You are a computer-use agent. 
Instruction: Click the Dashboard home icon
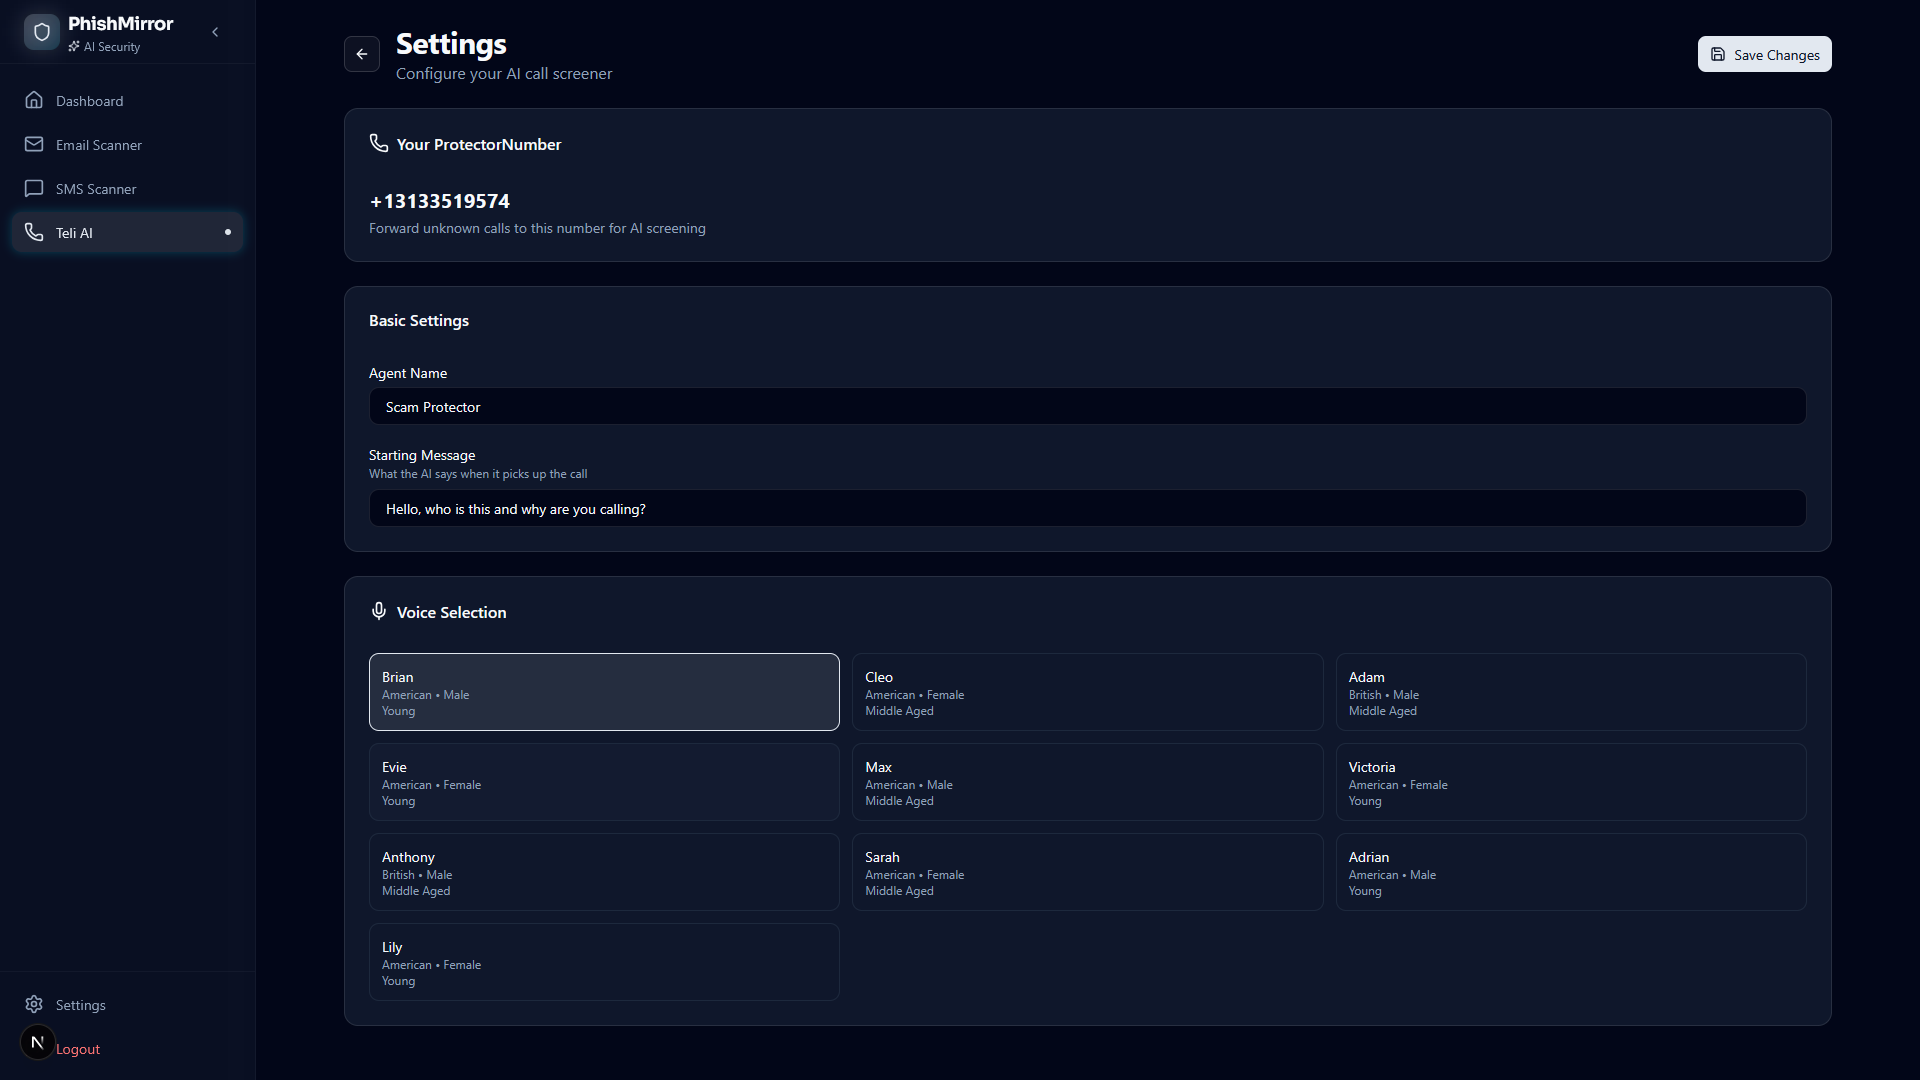tap(34, 100)
